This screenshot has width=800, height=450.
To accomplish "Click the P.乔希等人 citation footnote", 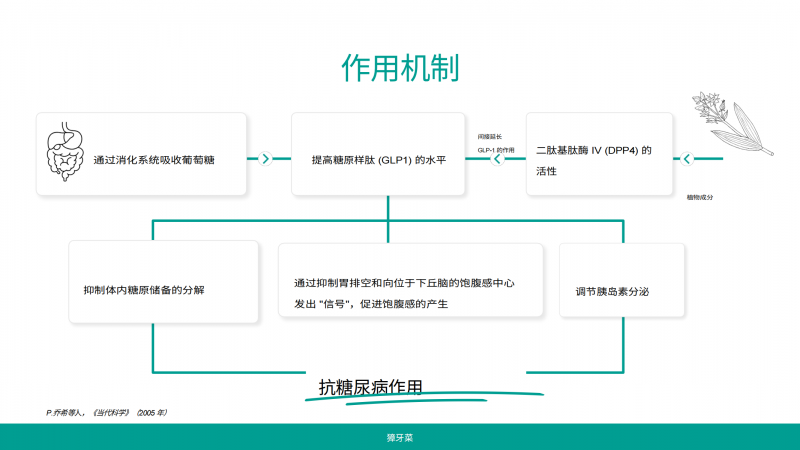I will (106, 412).
